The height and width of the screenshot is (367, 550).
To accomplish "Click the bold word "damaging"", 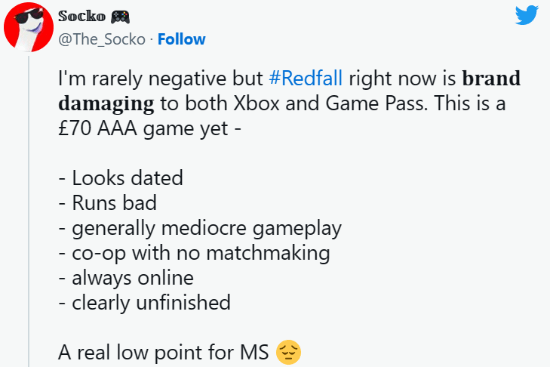I will (106, 104).
